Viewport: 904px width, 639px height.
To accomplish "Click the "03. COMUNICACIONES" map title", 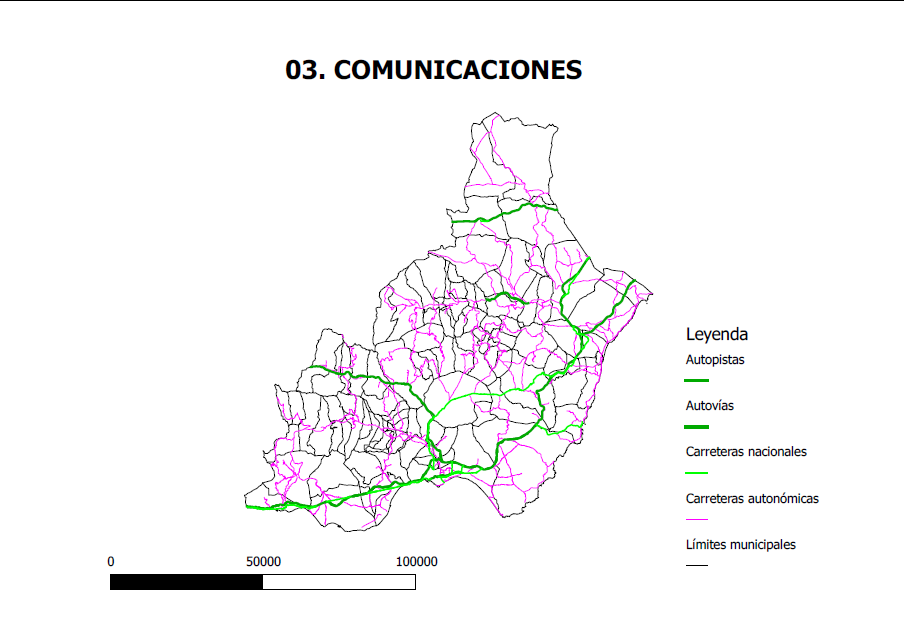I will 433,70.
